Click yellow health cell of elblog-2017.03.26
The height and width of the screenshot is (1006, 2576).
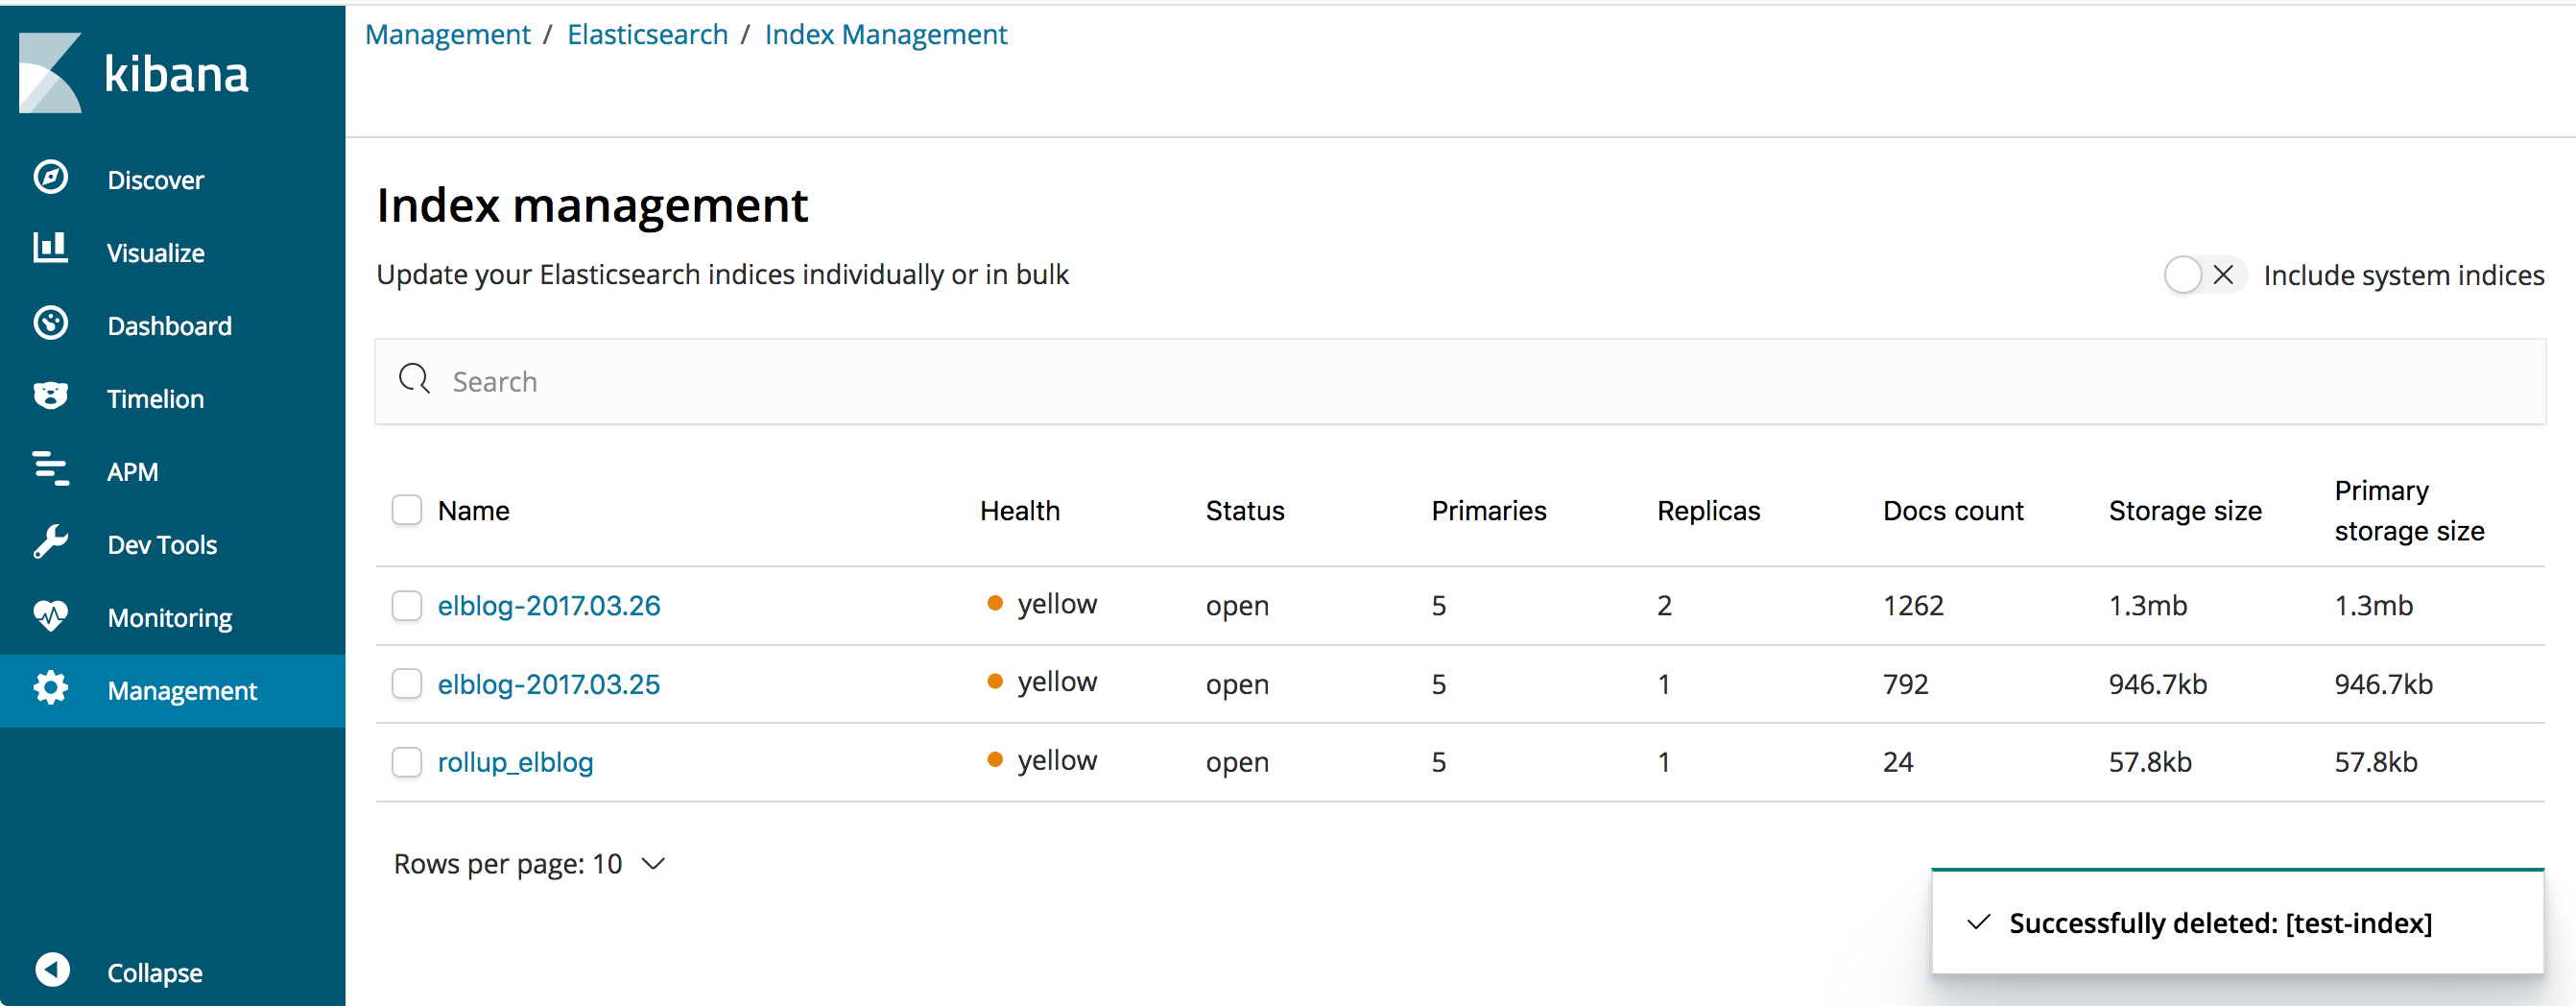pyautogui.click(x=1042, y=604)
